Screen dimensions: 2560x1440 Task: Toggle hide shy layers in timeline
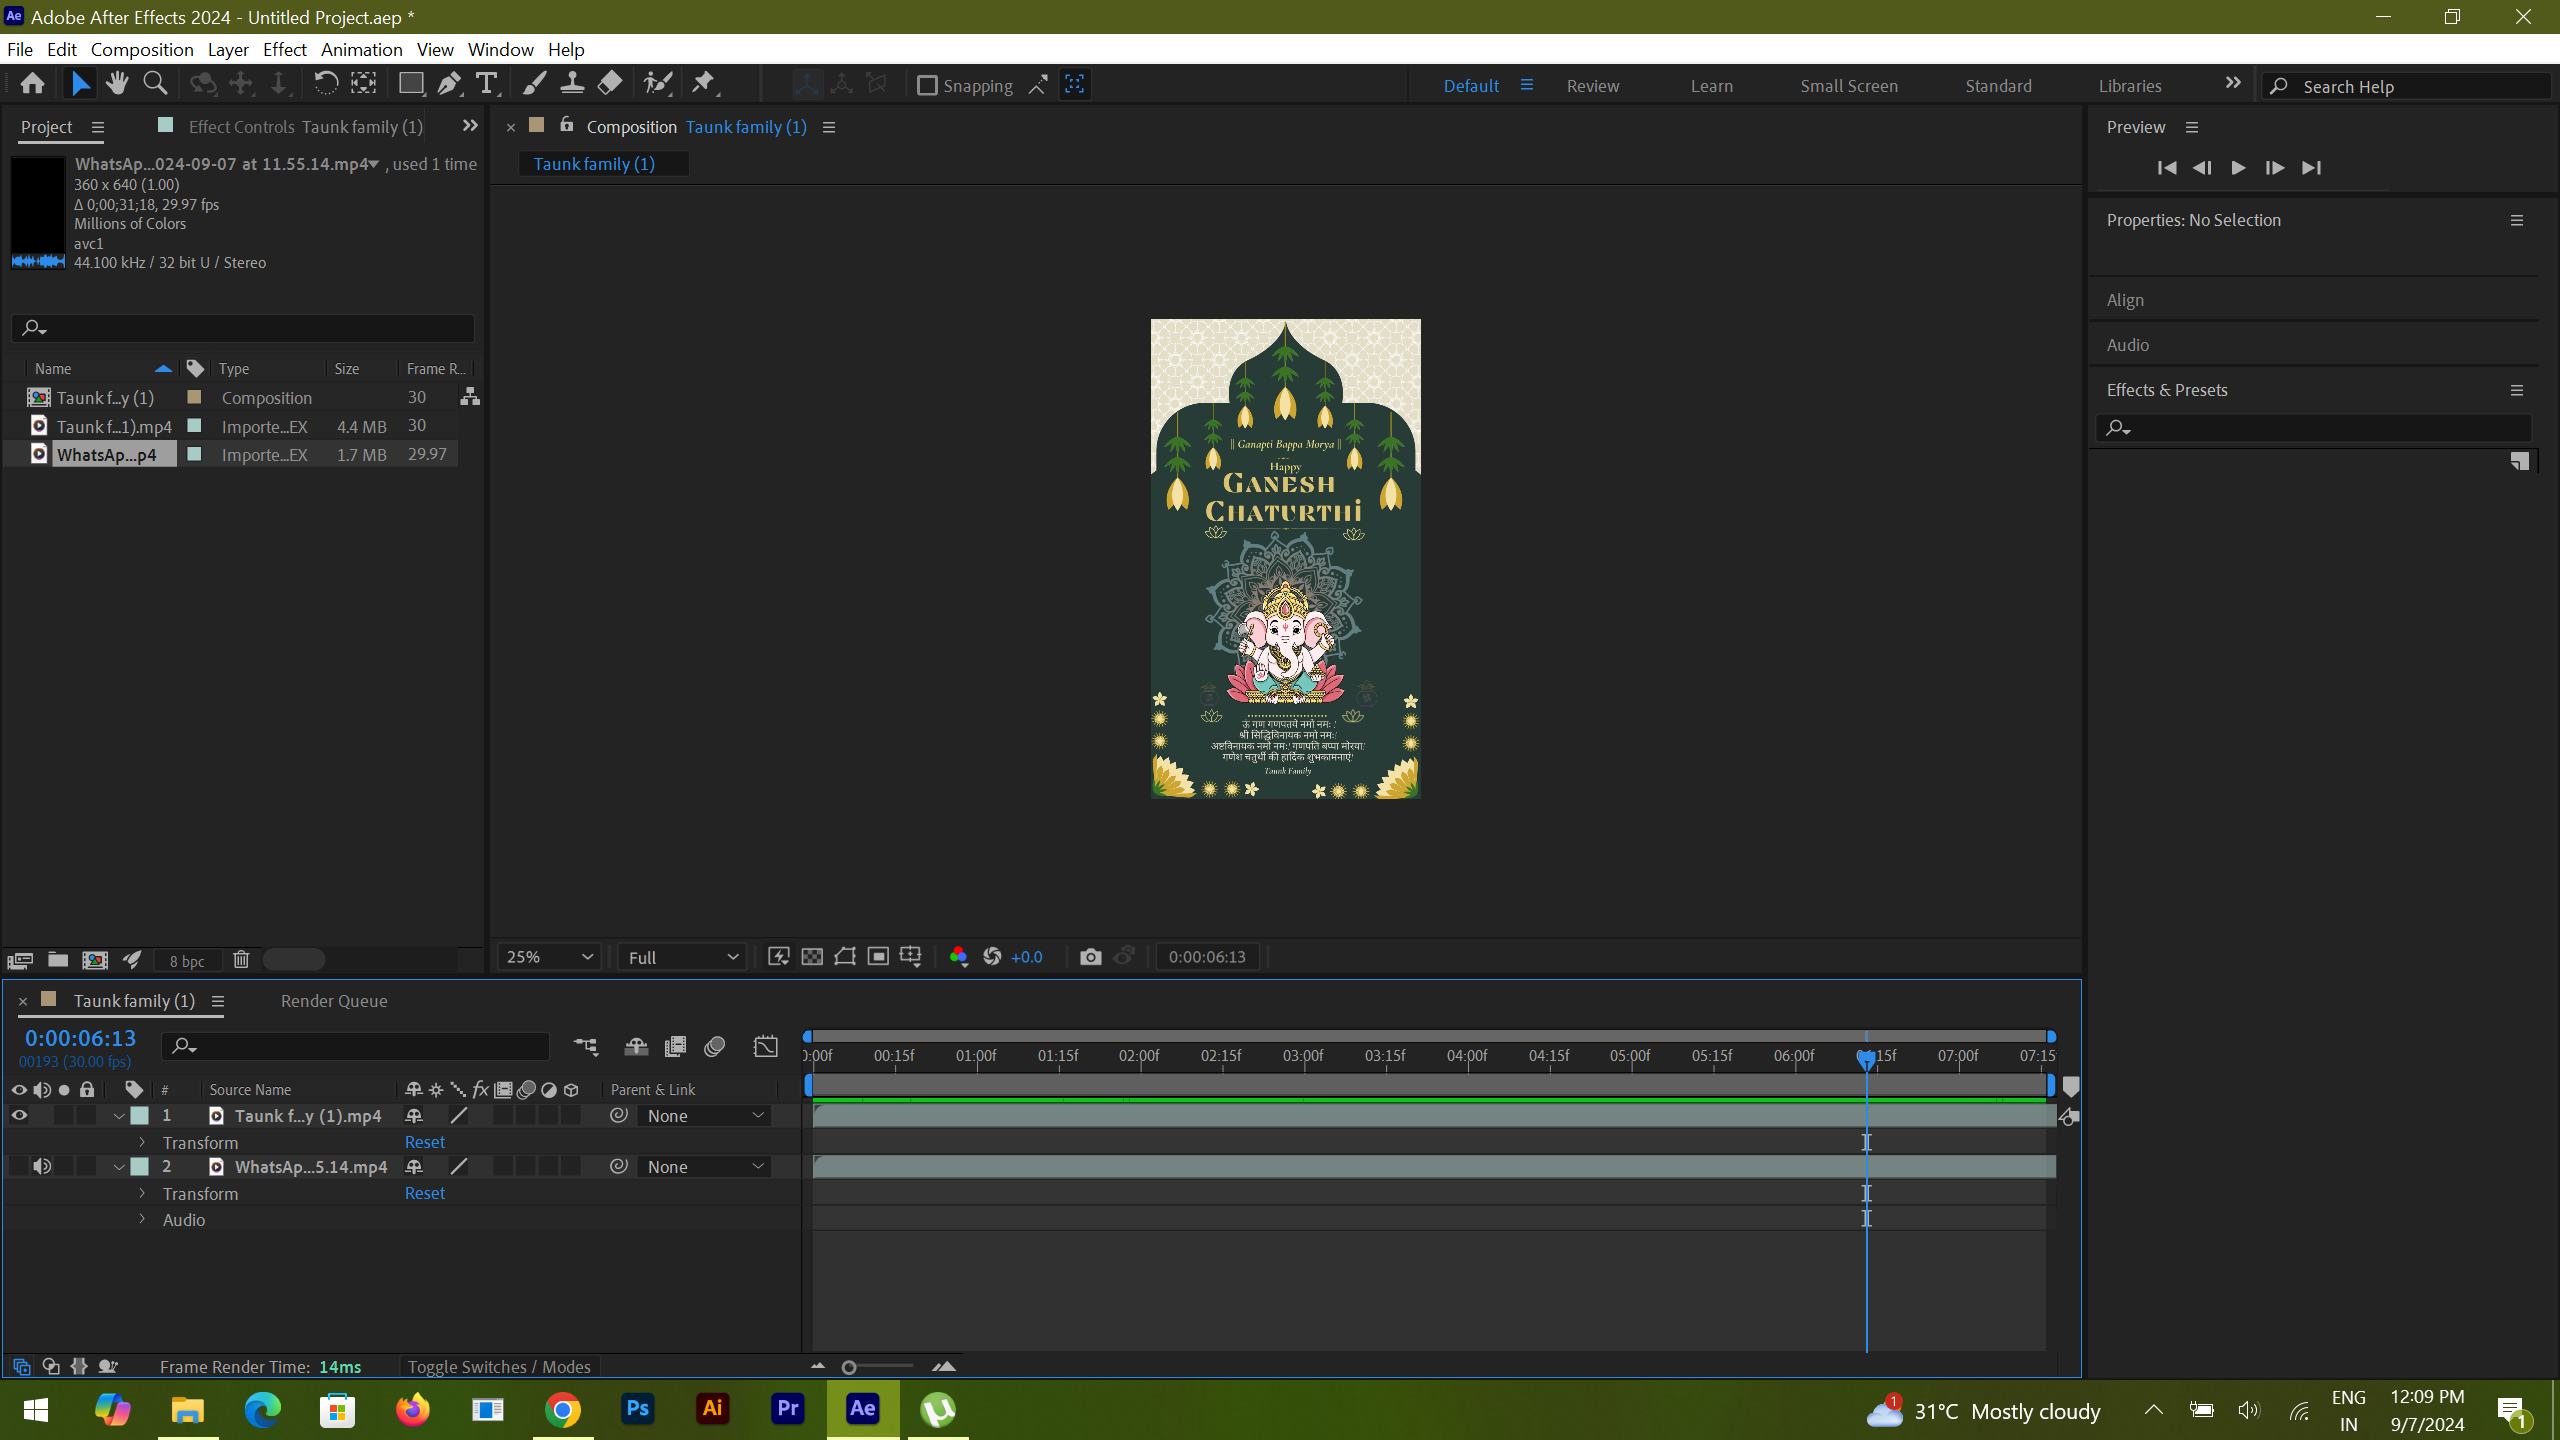tap(636, 1047)
